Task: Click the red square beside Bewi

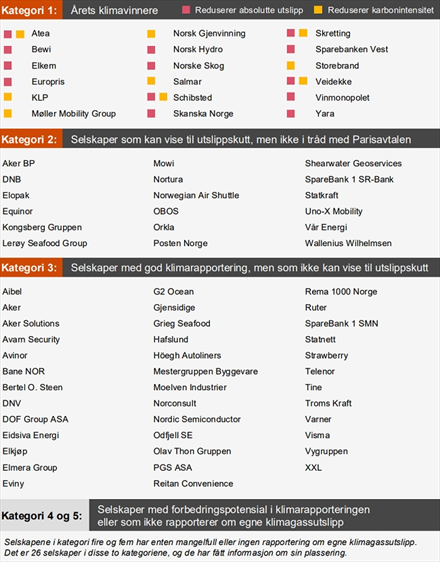Action: tap(8, 49)
